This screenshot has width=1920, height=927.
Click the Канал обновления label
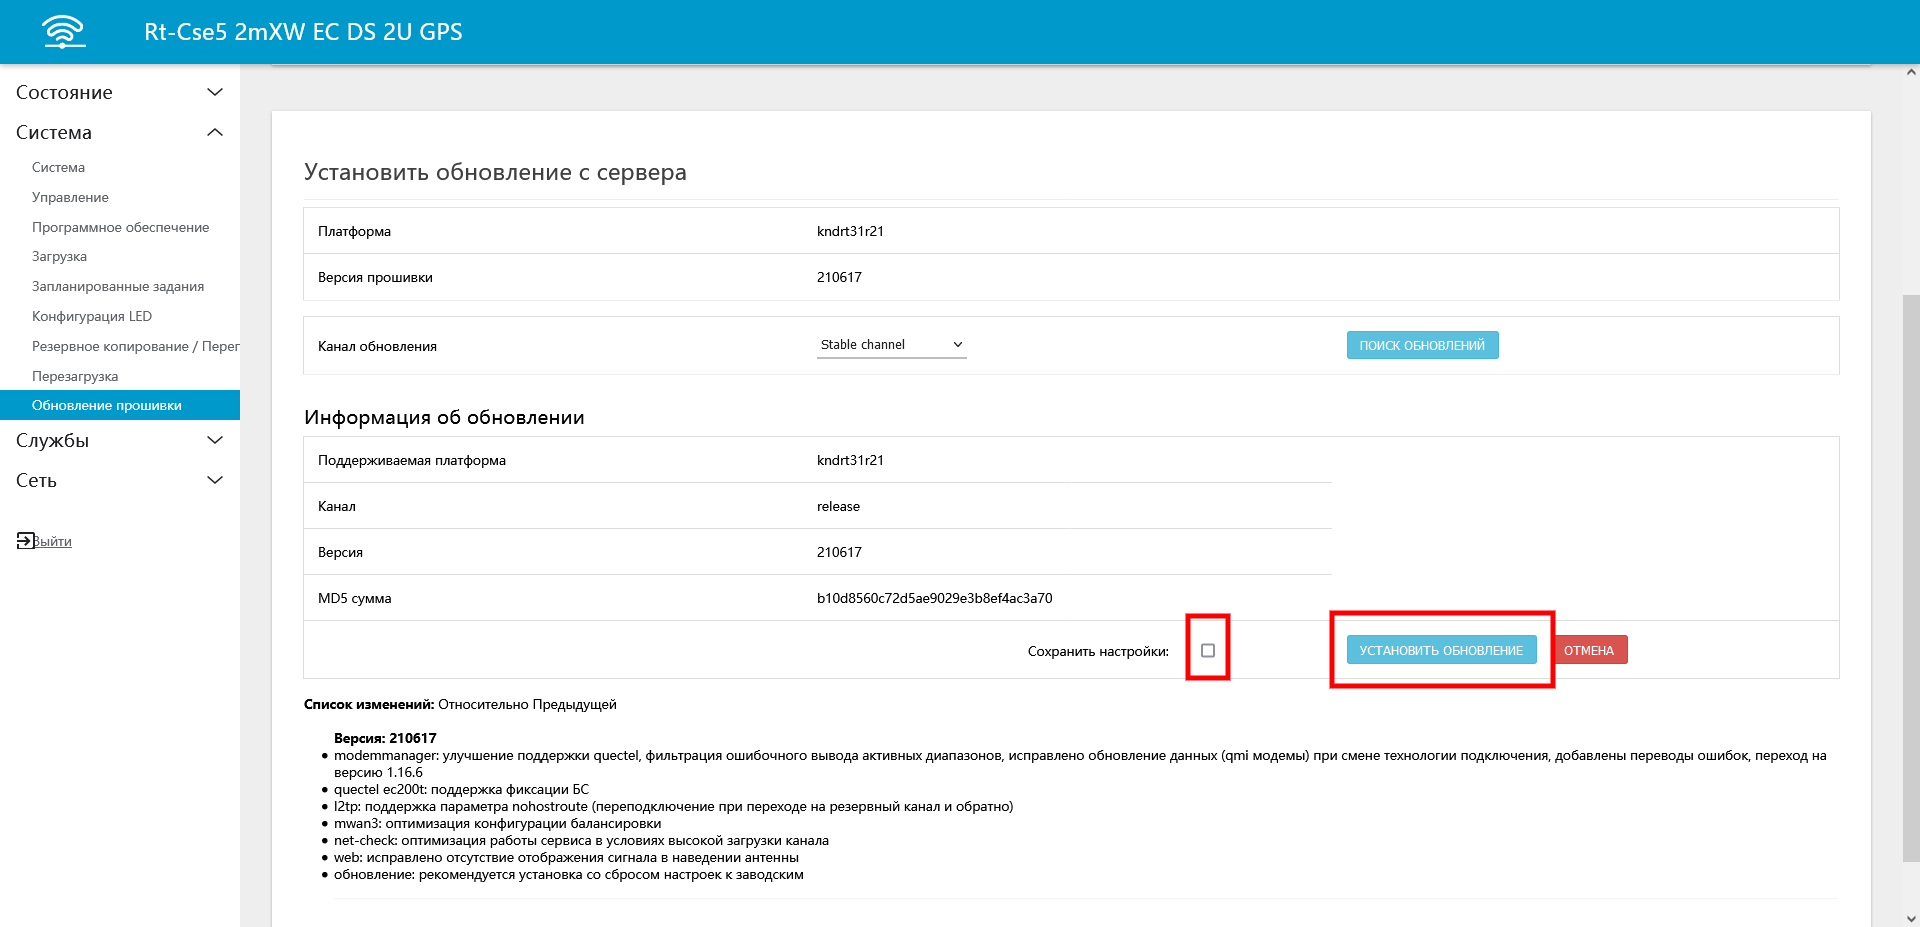coord(377,346)
